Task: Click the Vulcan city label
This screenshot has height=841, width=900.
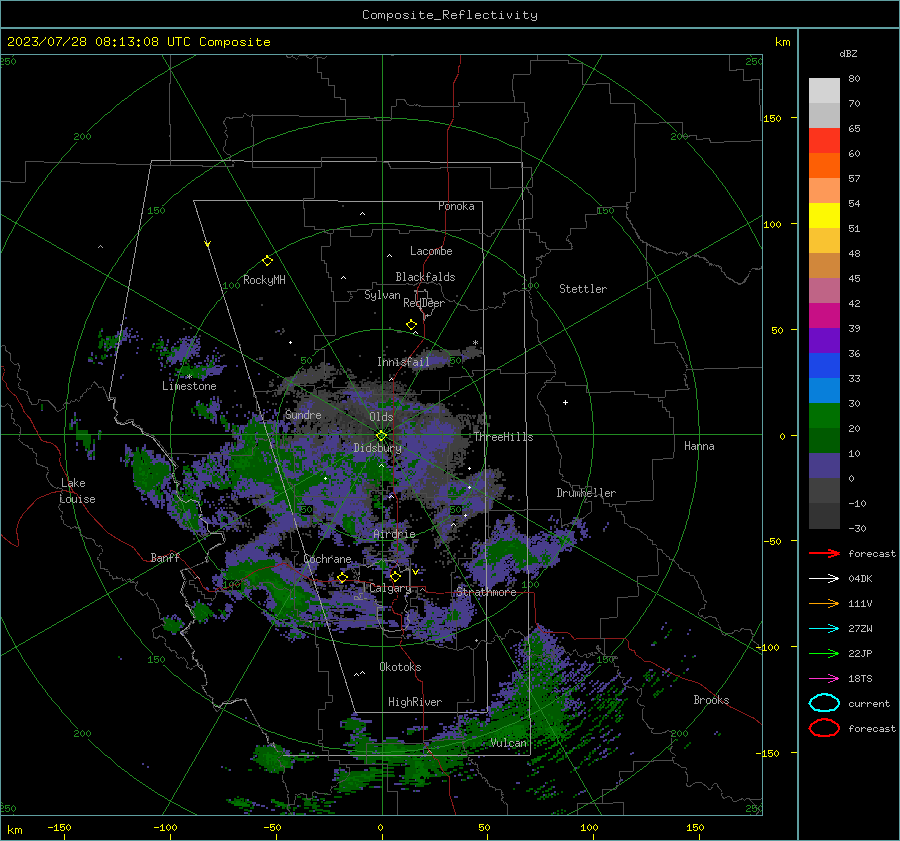Action: 509,743
